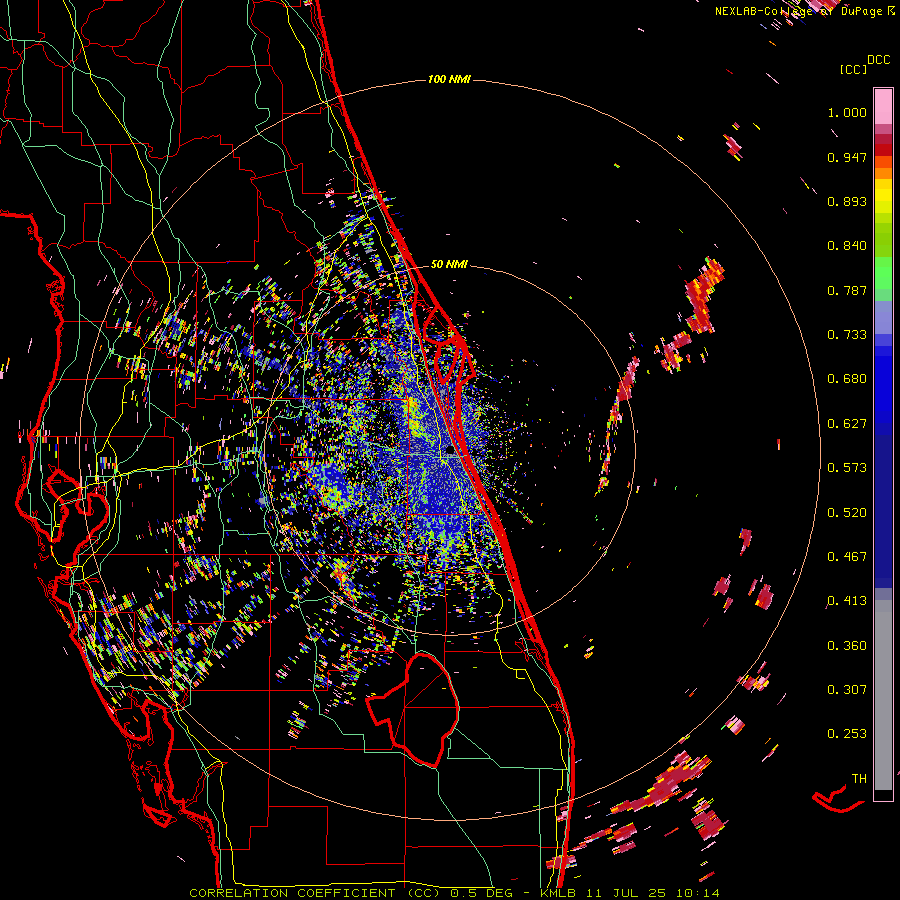Select the 0.947 scale value
The height and width of the screenshot is (900, 900).
point(847,157)
